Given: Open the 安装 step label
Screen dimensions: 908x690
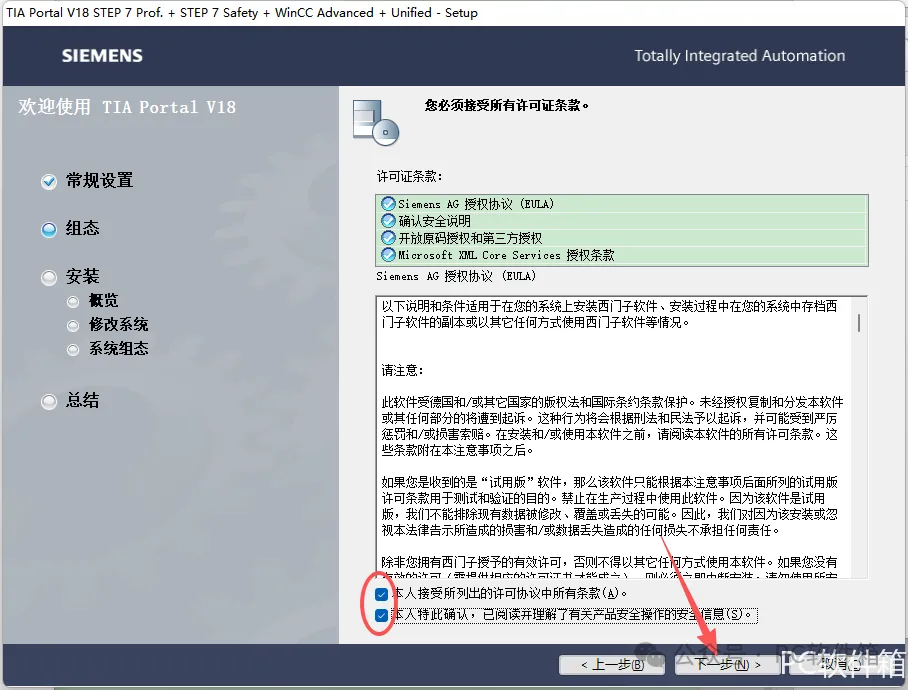Looking at the screenshot, I should (82, 276).
